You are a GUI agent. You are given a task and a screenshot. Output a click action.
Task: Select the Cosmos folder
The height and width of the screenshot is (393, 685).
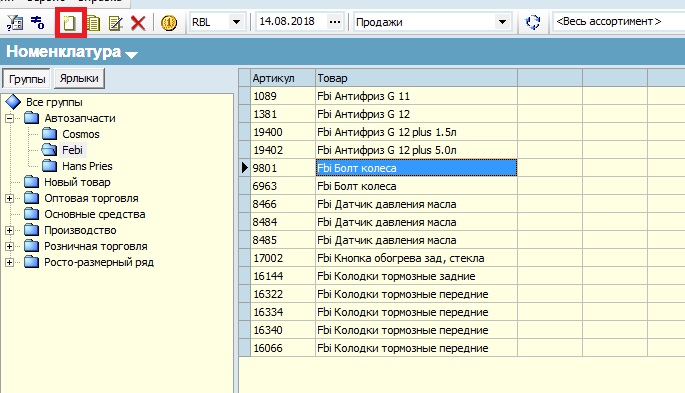(x=81, y=134)
